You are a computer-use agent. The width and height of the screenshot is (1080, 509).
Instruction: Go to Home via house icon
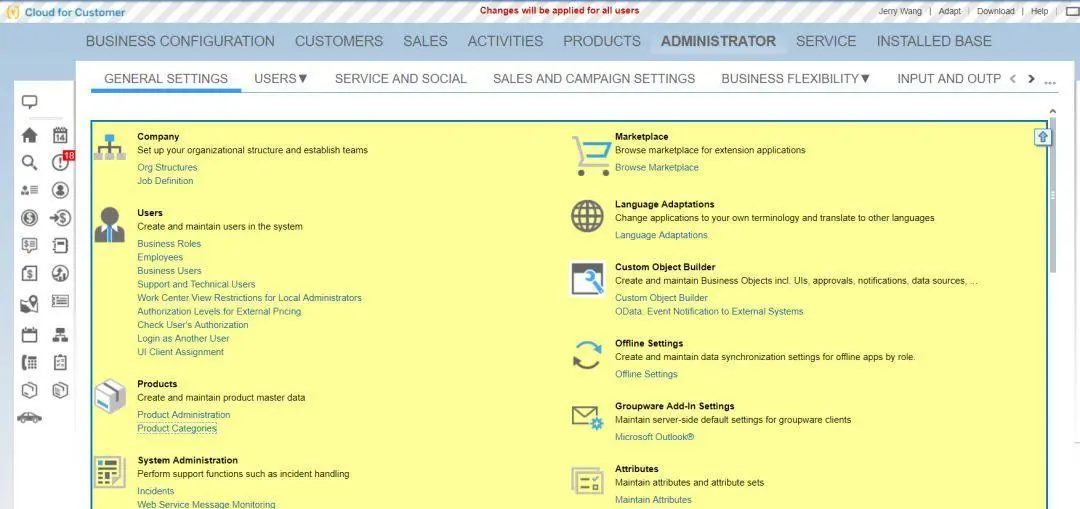click(29, 135)
